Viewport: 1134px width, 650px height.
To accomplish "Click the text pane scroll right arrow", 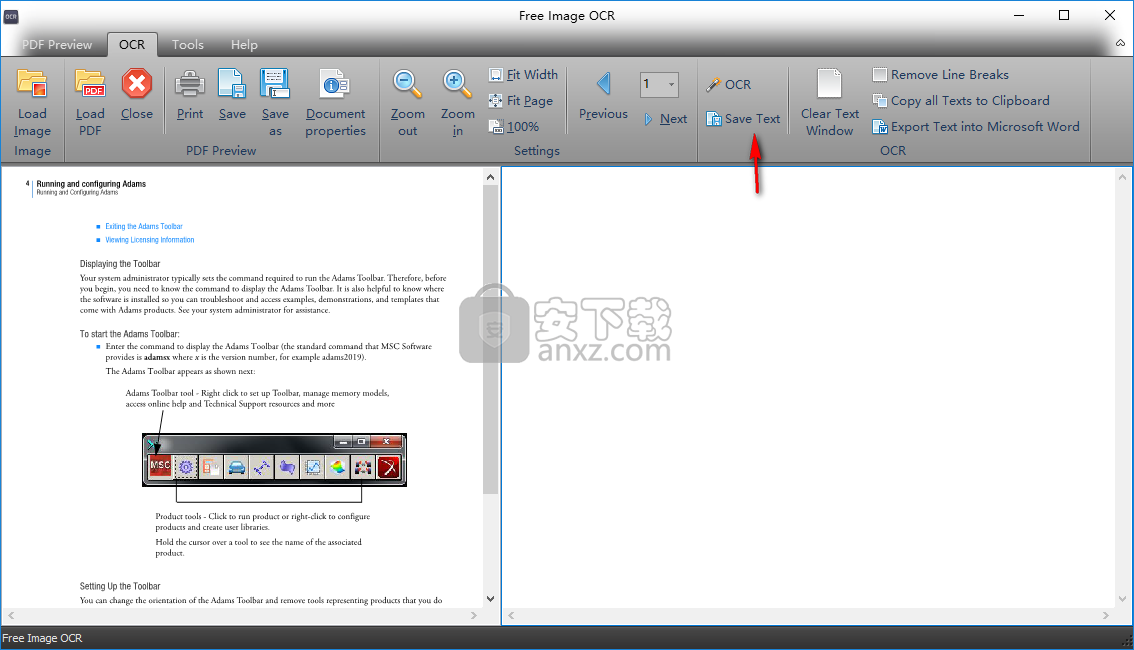I will tap(1106, 615).
